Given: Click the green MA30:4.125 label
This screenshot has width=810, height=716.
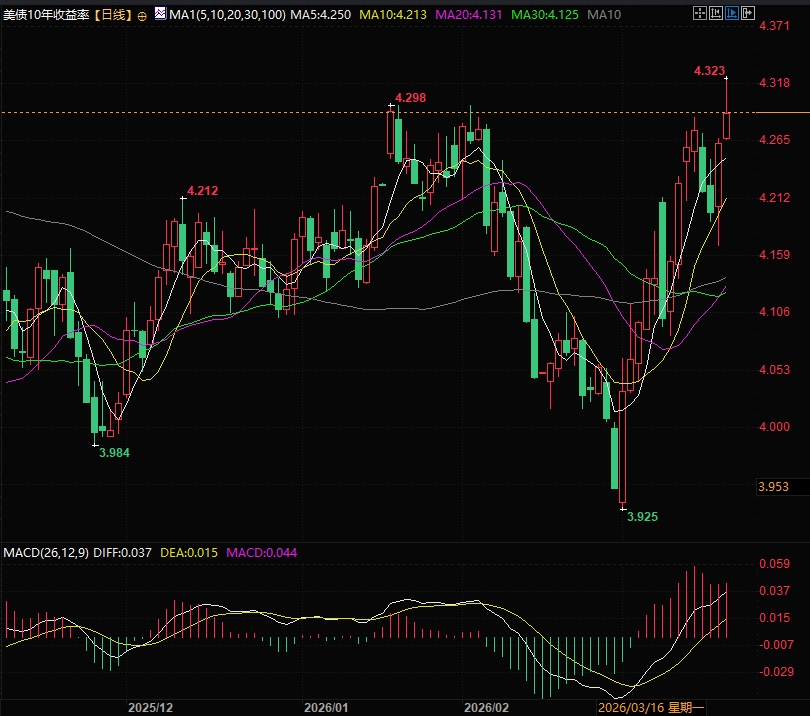Looking at the screenshot, I should coord(548,16).
